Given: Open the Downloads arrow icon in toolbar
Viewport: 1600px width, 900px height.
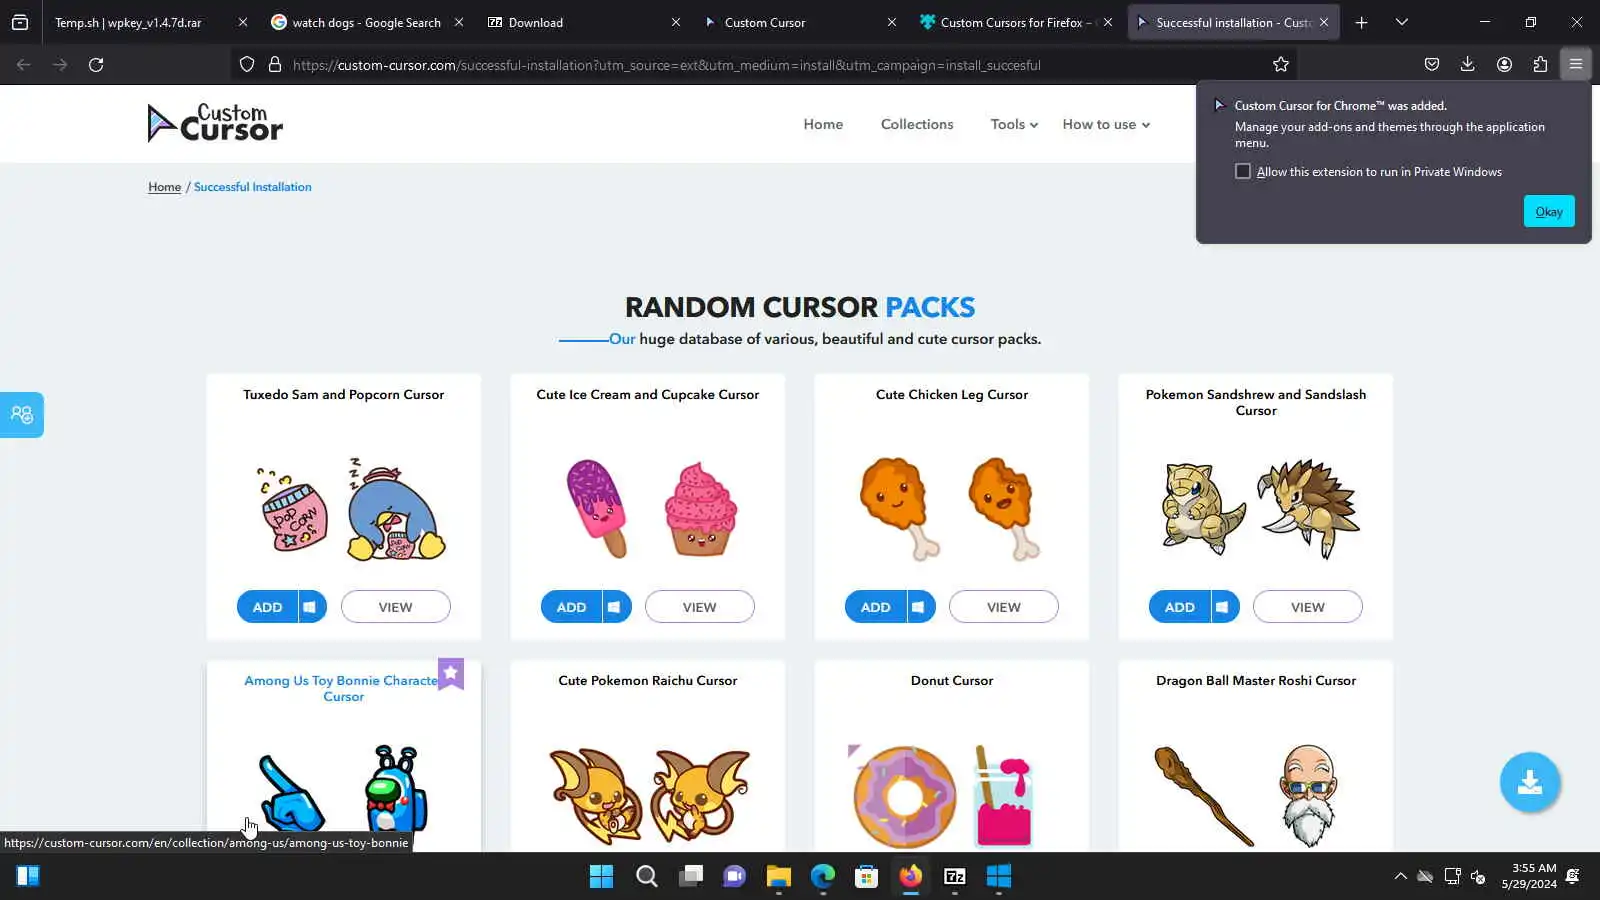Looking at the screenshot, I should click(1467, 64).
